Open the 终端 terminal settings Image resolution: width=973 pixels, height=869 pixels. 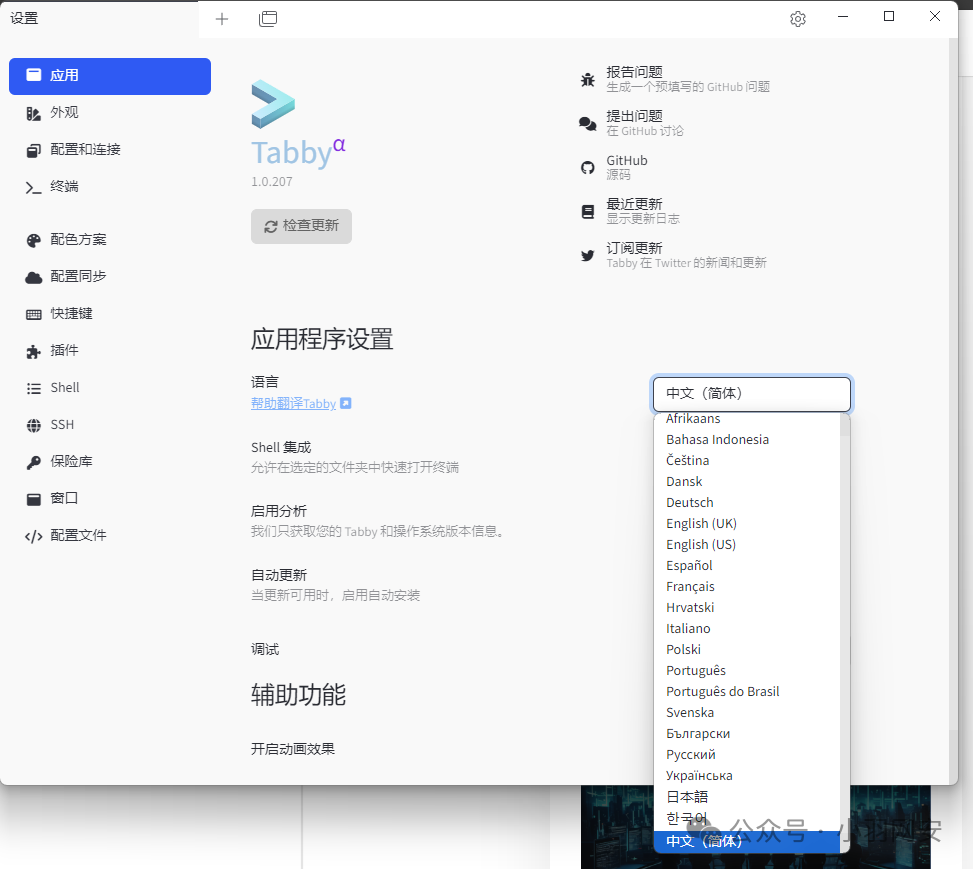110,187
